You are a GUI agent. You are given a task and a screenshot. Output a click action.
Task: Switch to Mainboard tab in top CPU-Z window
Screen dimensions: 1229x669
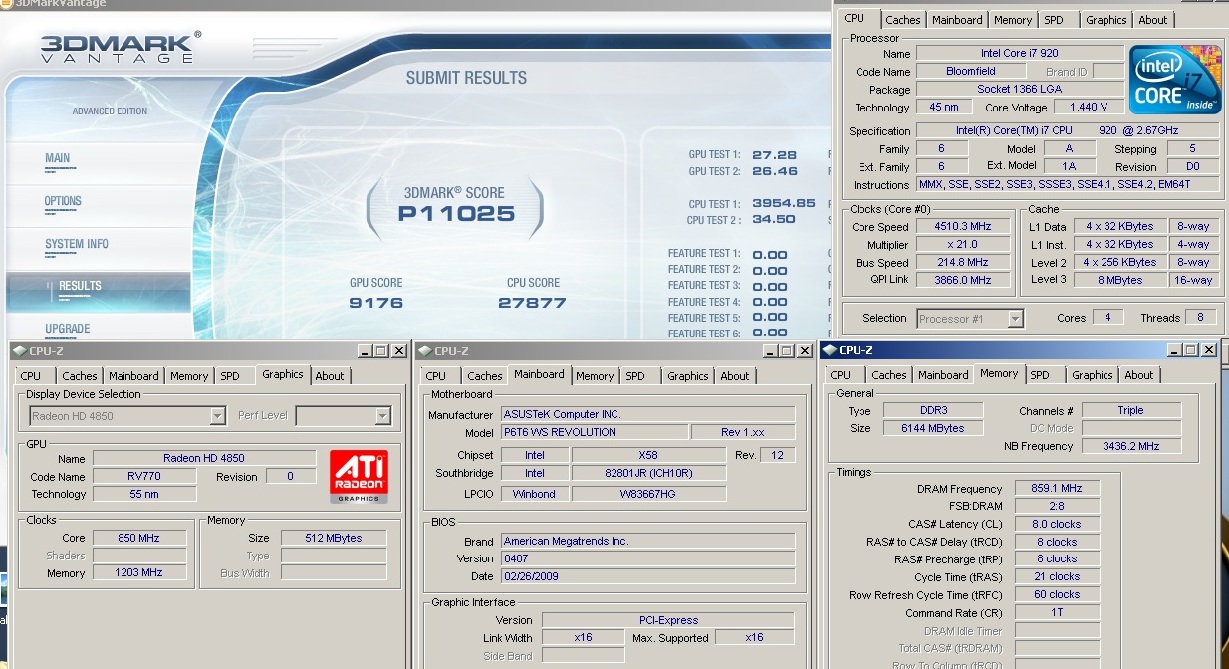pos(957,20)
